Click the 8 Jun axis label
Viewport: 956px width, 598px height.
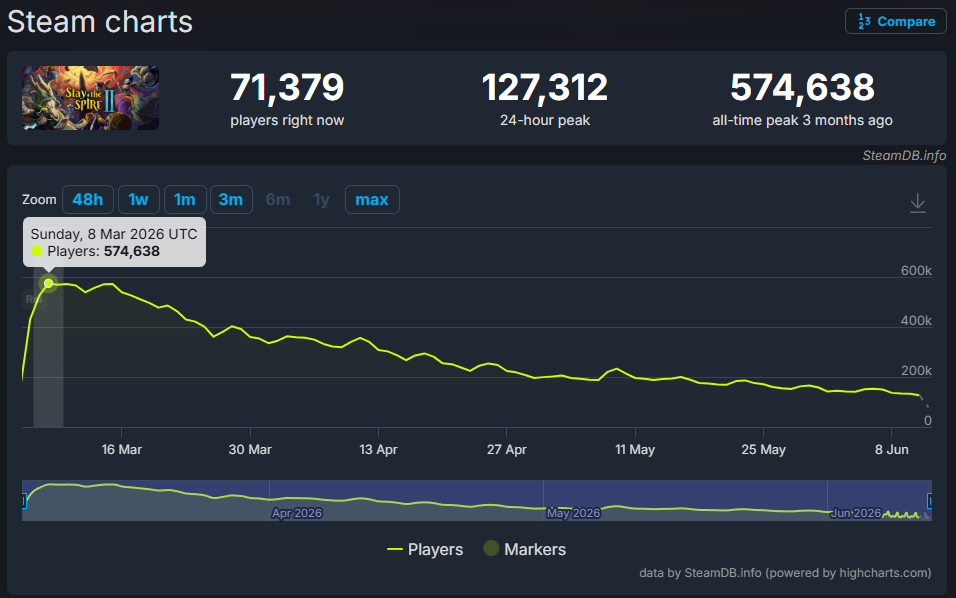coord(891,450)
